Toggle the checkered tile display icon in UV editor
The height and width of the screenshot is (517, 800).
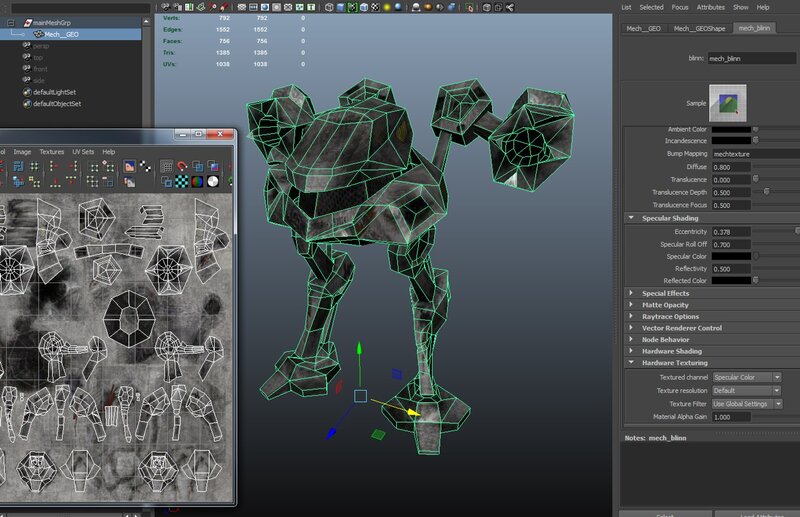click(x=181, y=181)
